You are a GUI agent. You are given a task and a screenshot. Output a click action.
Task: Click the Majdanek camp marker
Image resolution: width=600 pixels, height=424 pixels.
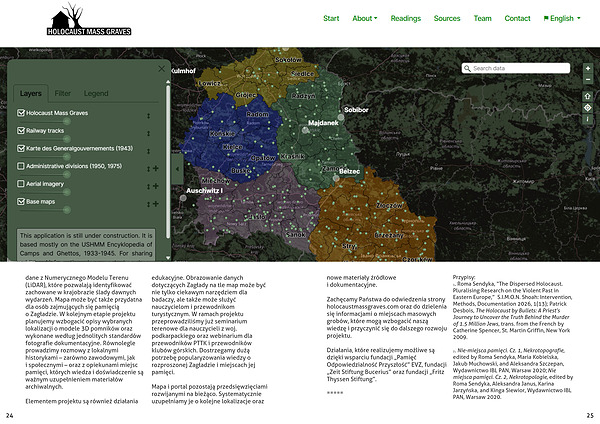pos(305,130)
